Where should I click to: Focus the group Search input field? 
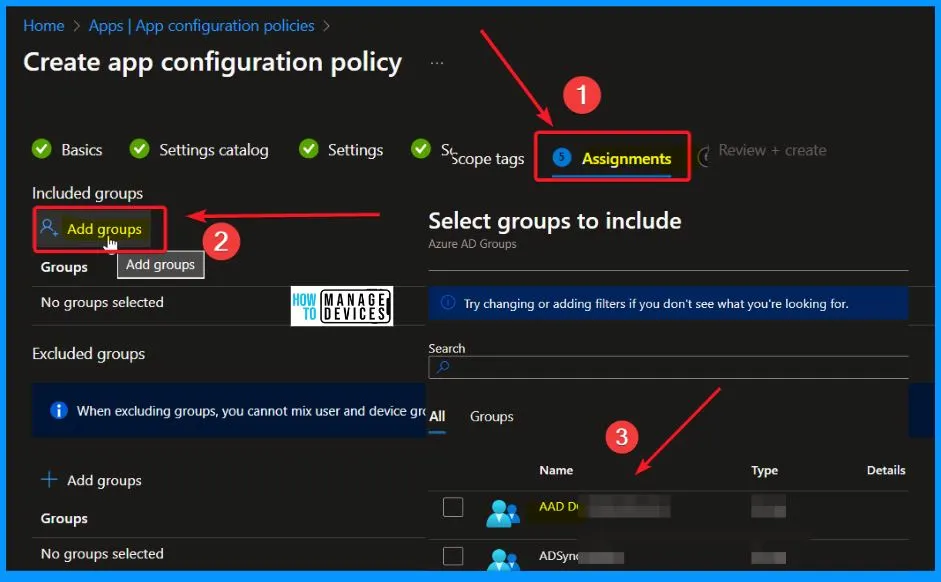click(x=668, y=367)
